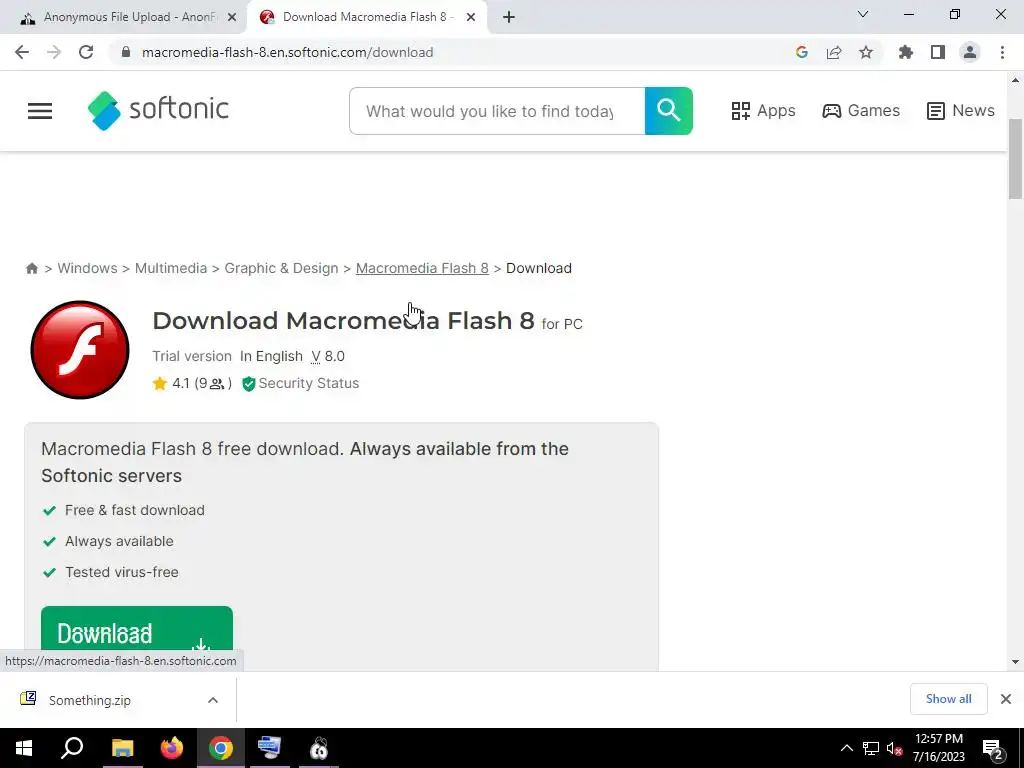Reload the current page
1024x768 pixels.
click(x=86, y=52)
